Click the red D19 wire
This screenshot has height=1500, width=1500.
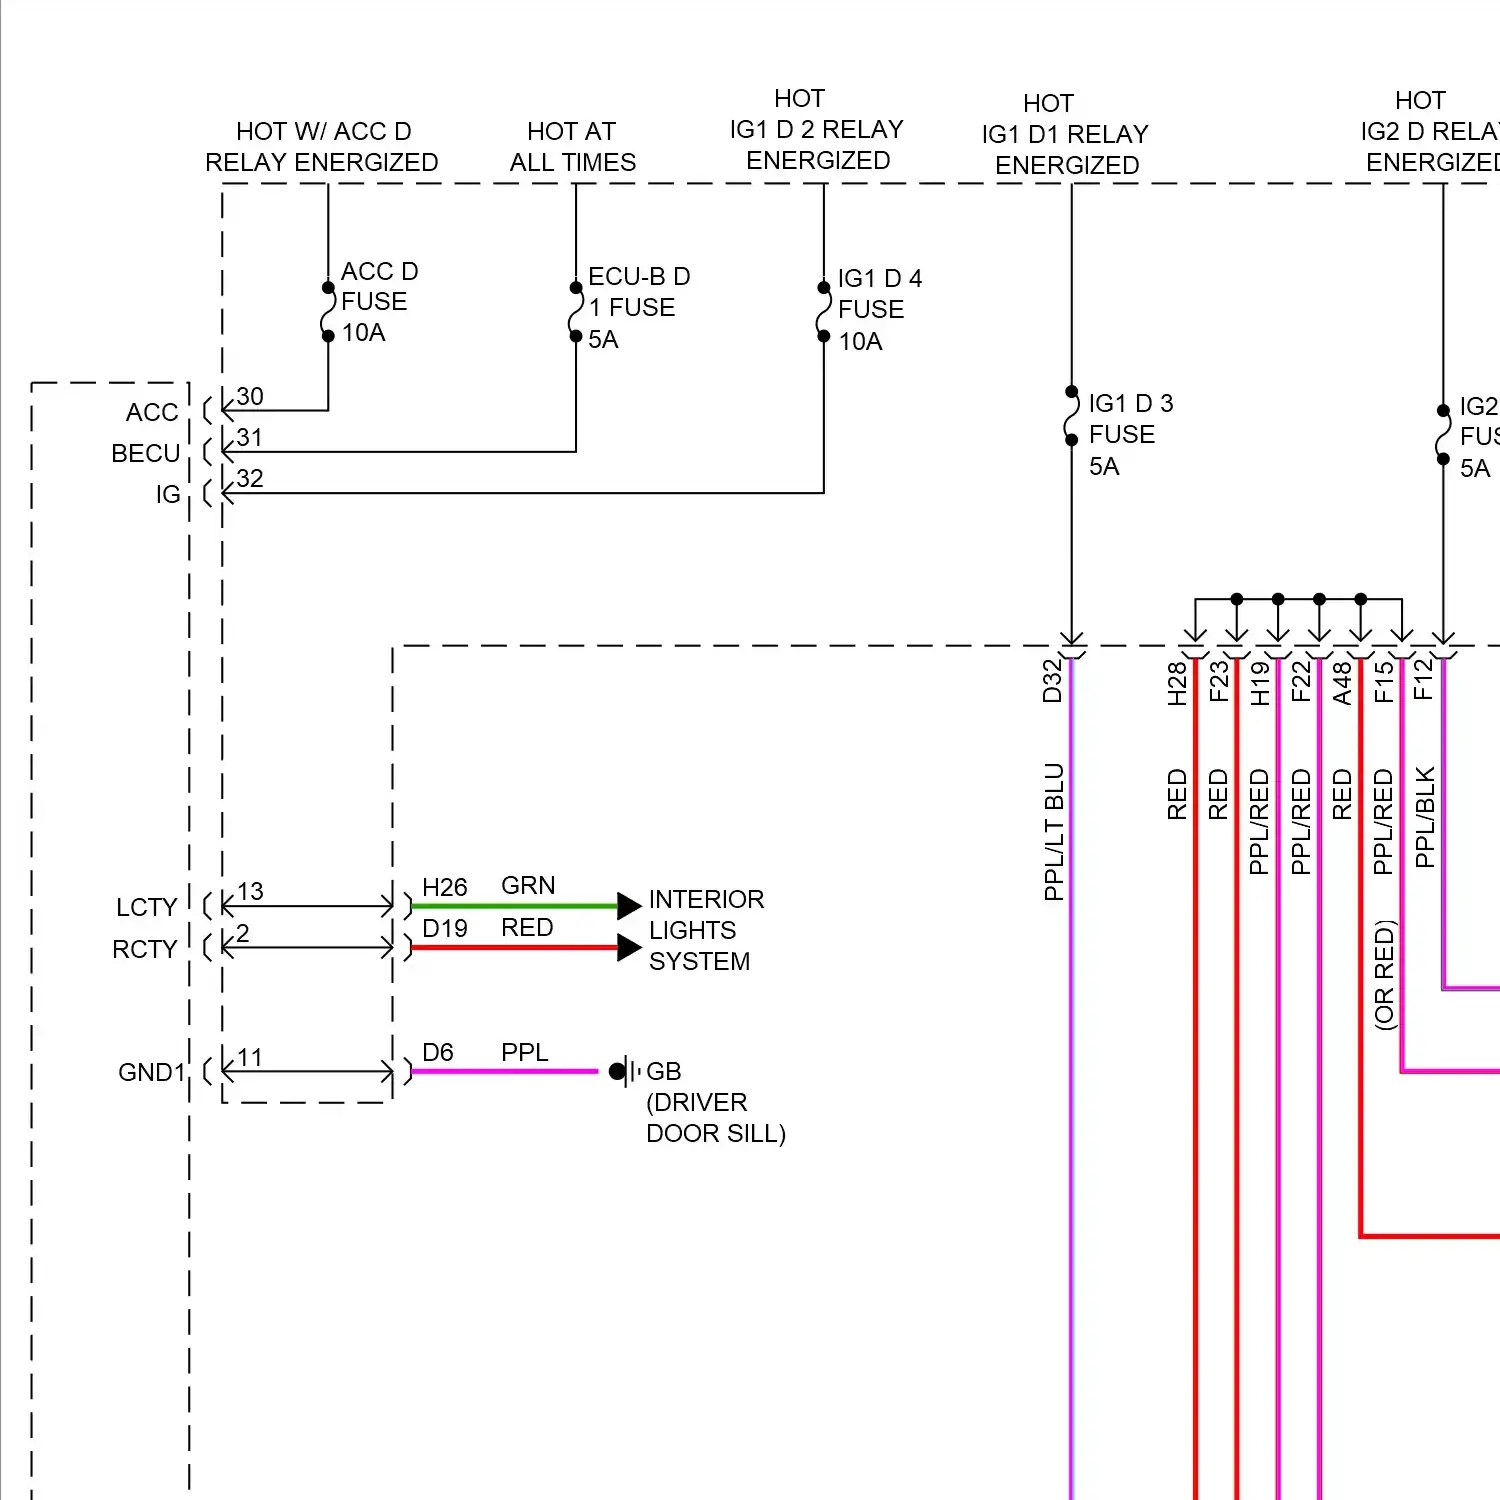[514, 947]
